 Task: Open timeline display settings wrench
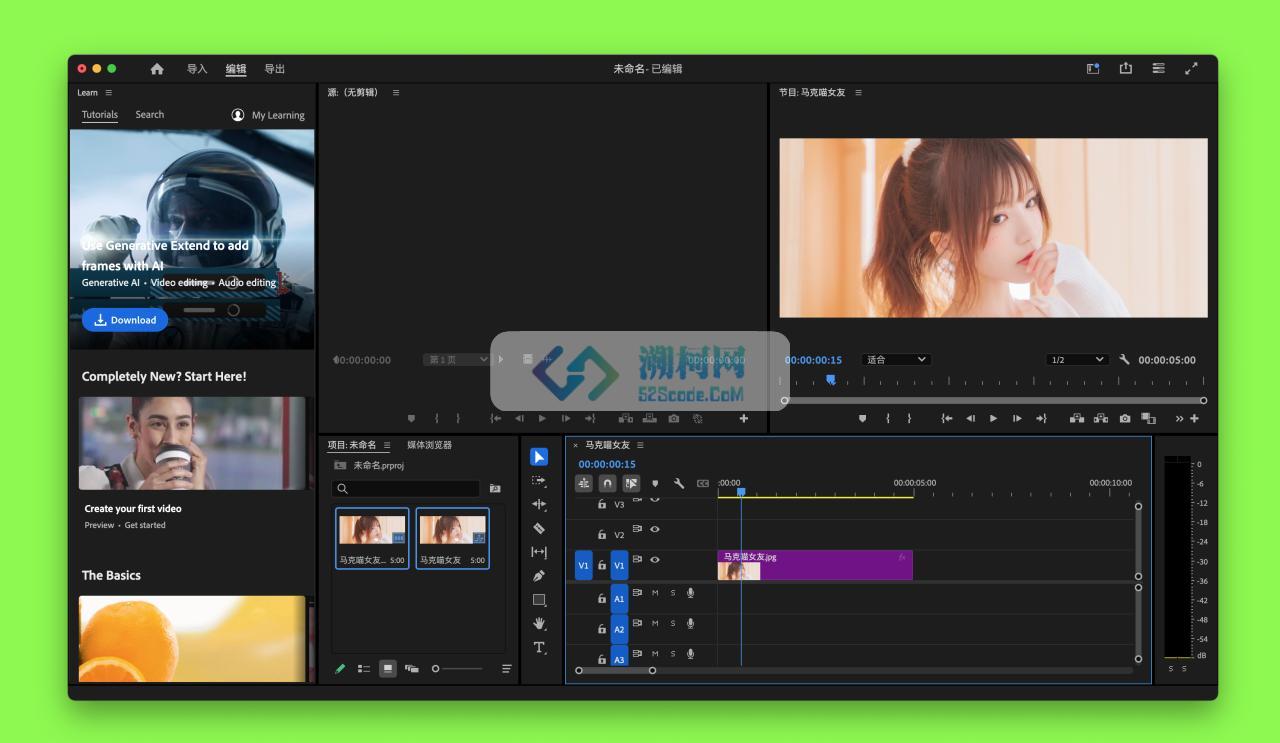(x=679, y=483)
